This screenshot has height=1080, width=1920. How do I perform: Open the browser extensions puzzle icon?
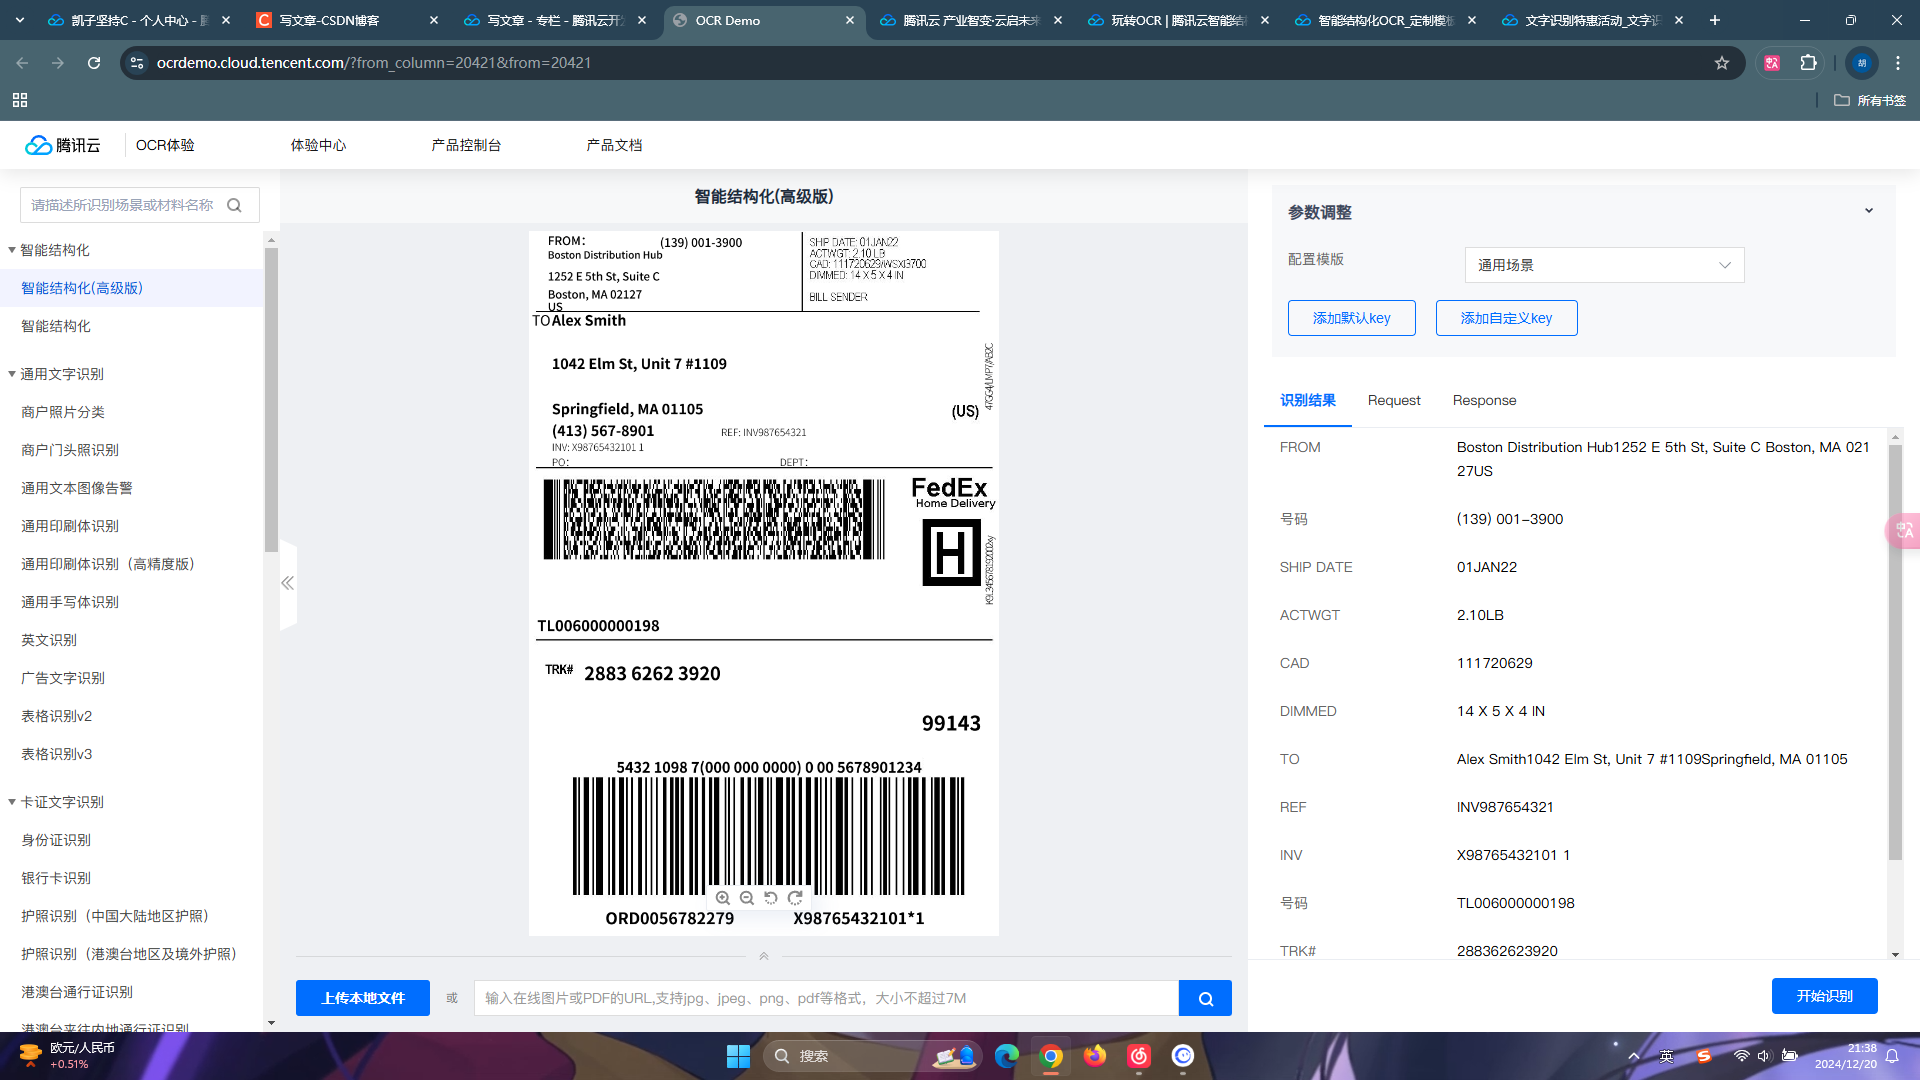pyautogui.click(x=1808, y=62)
